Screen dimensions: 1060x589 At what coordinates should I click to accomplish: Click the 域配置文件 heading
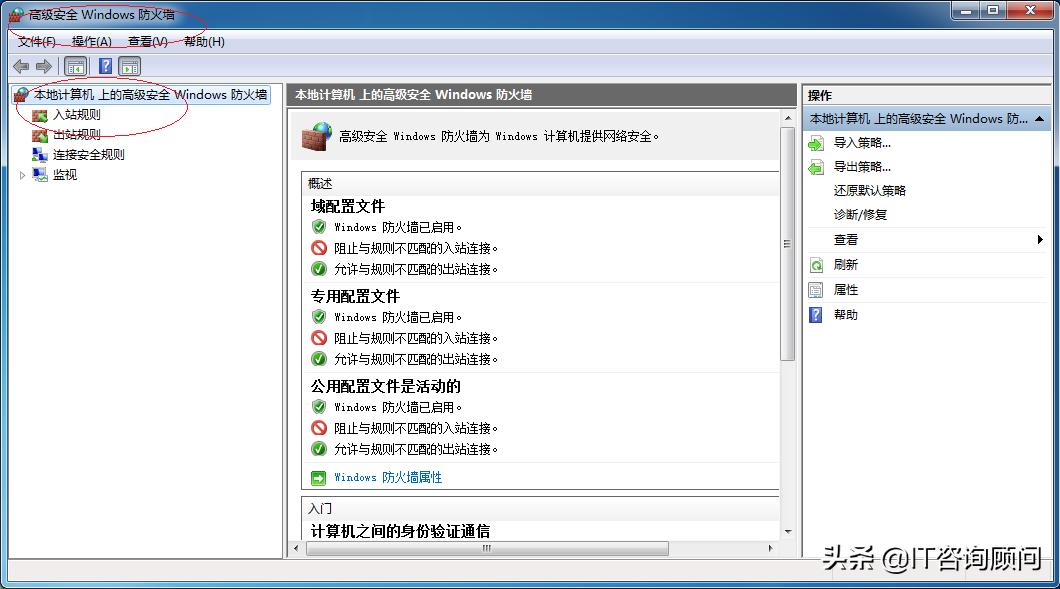[347, 206]
